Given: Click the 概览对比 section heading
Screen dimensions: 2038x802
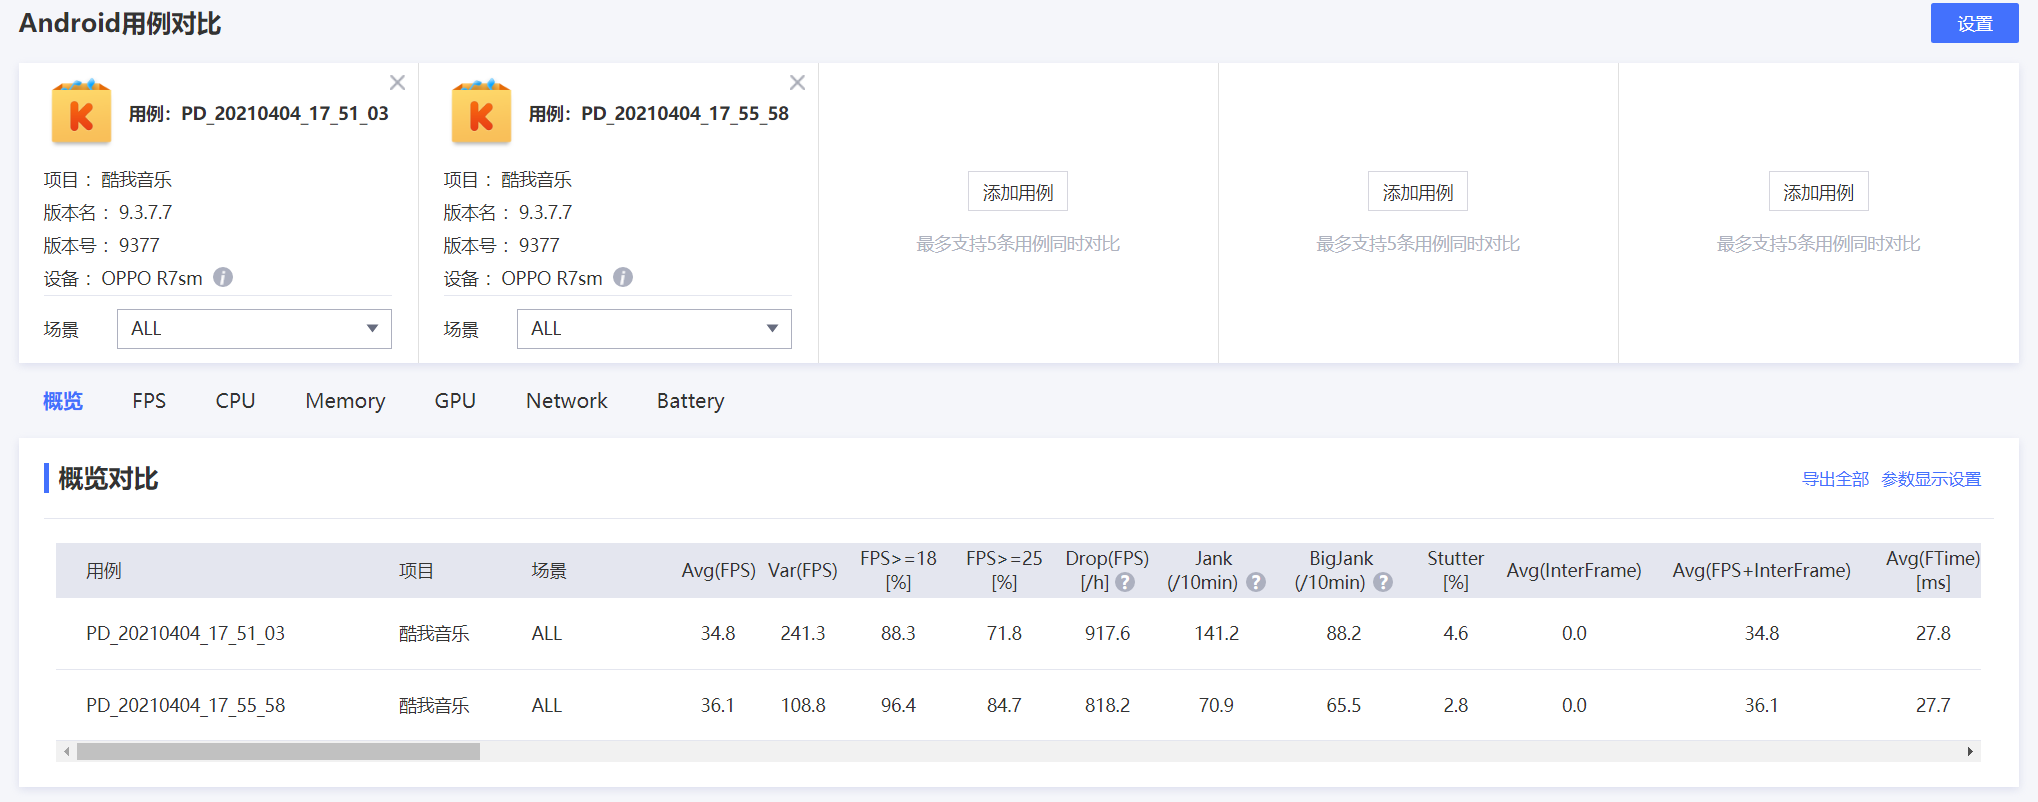Looking at the screenshot, I should (108, 478).
